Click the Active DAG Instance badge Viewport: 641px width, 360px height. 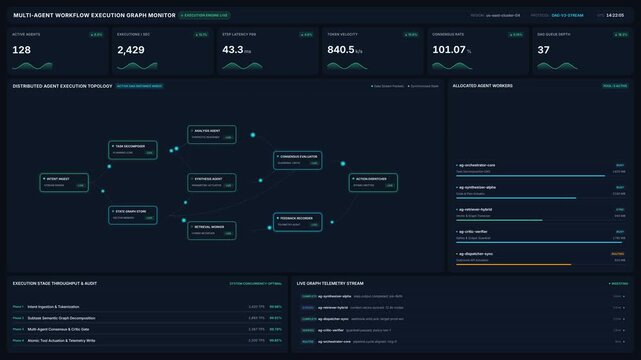coord(140,86)
